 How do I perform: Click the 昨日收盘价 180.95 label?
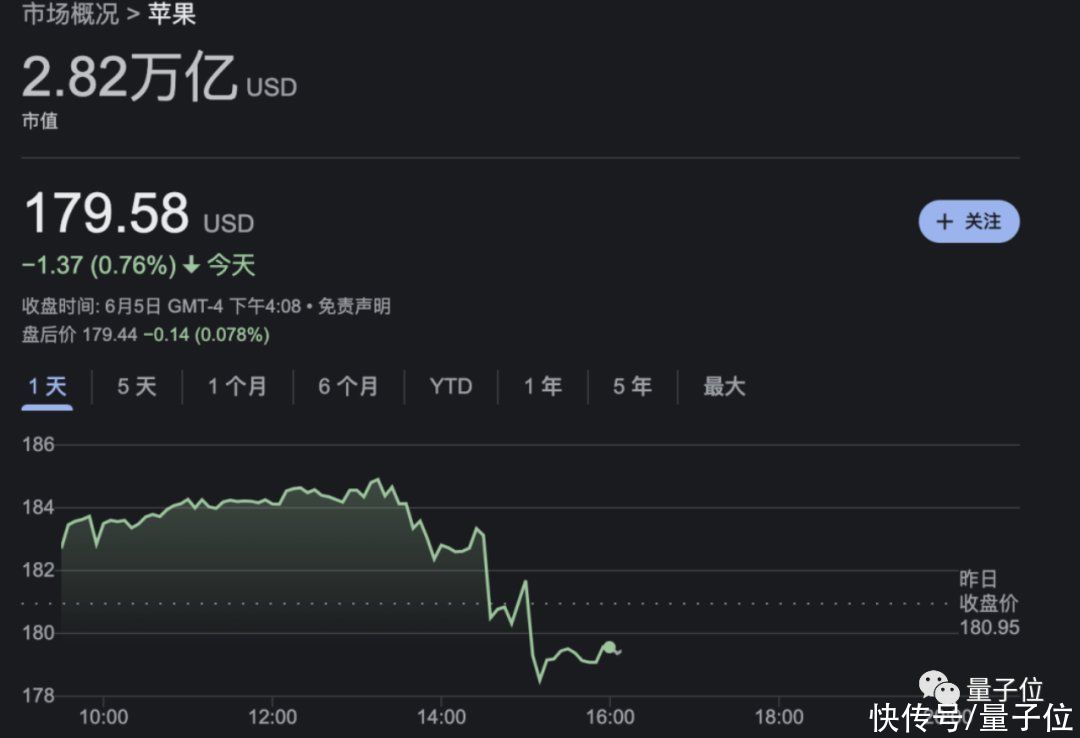[x=987, y=604]
